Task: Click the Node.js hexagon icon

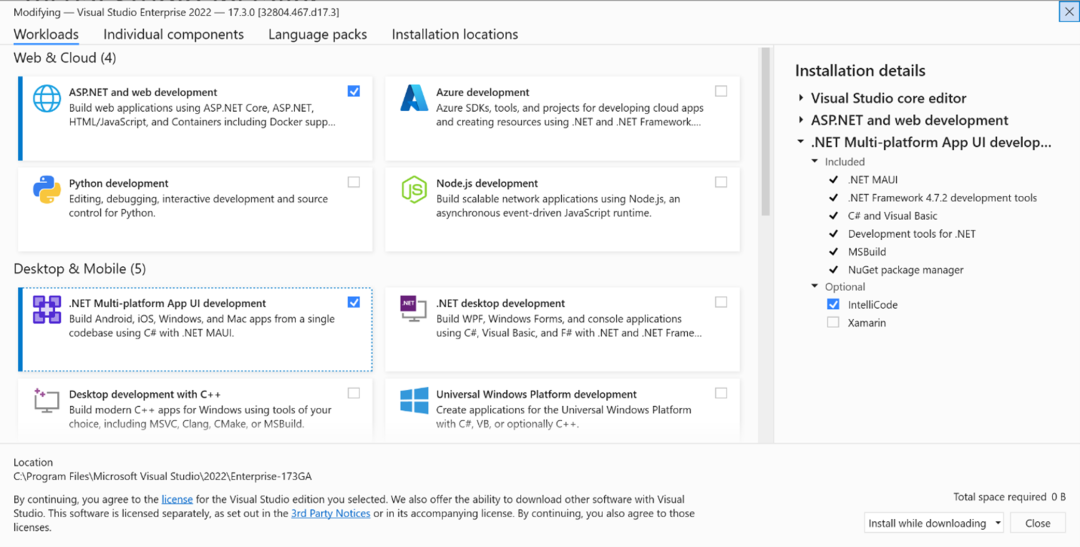Action: point(414,189)
